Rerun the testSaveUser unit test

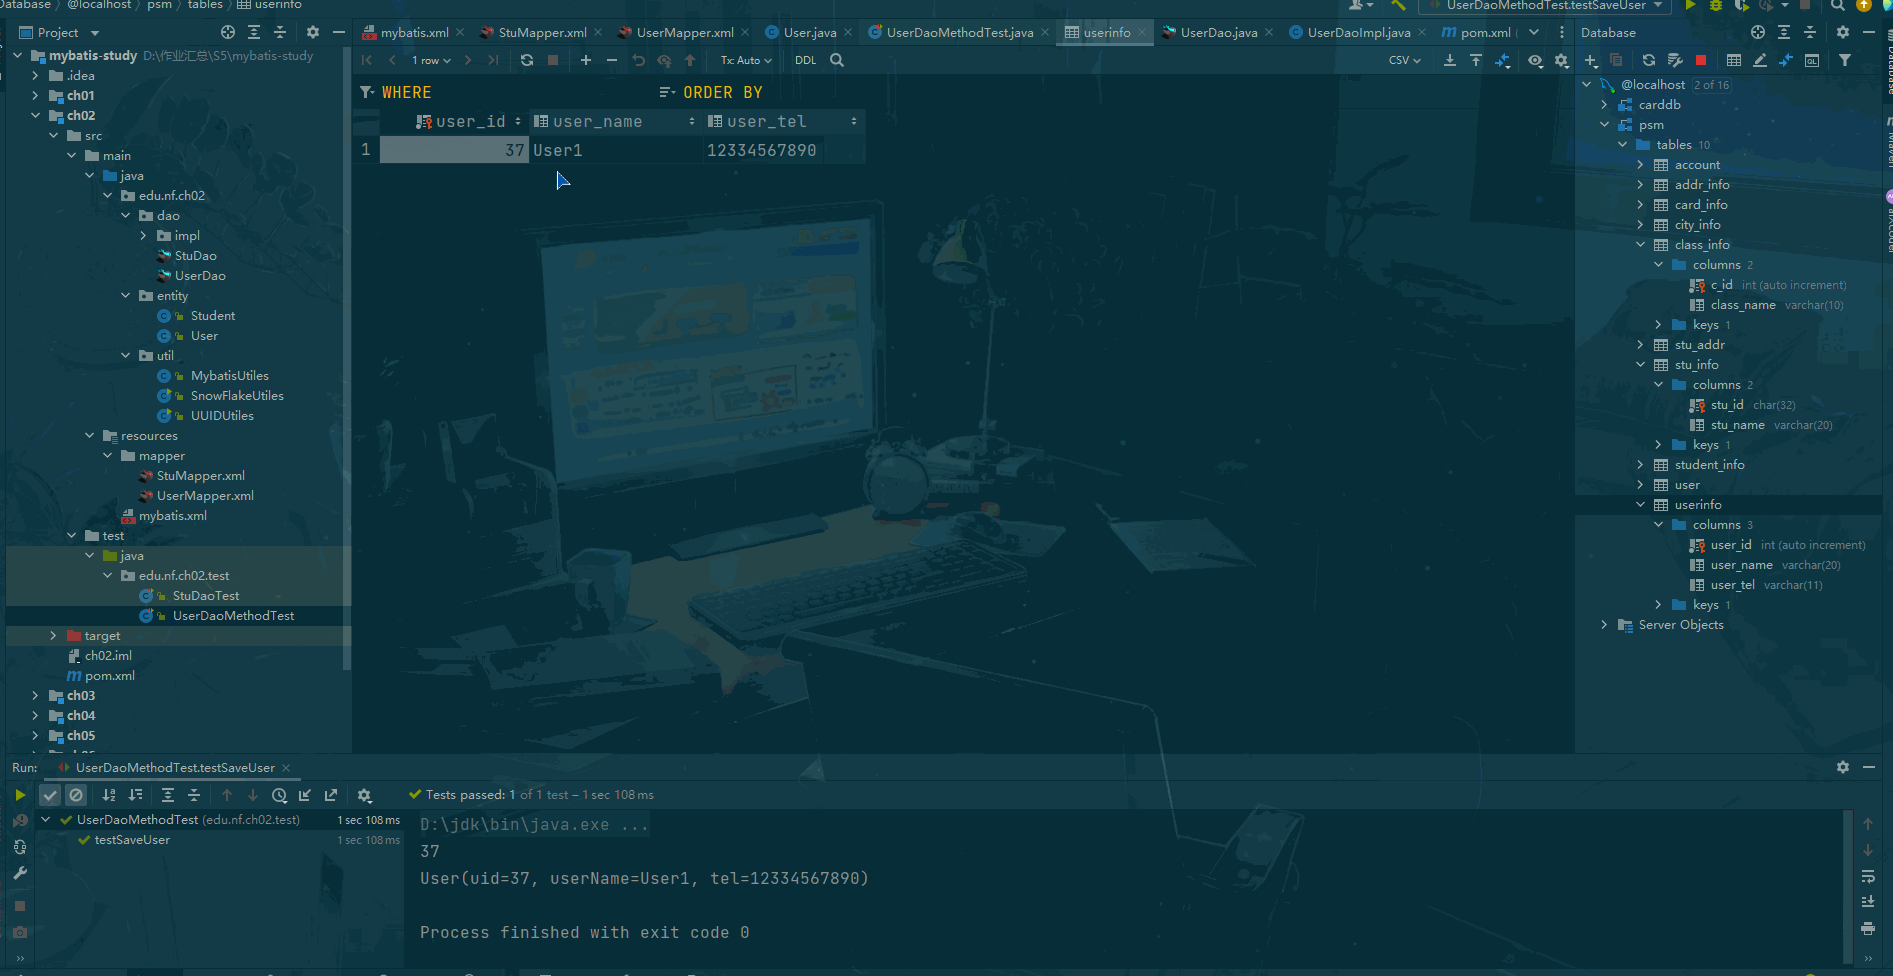(x=20, y=795)
